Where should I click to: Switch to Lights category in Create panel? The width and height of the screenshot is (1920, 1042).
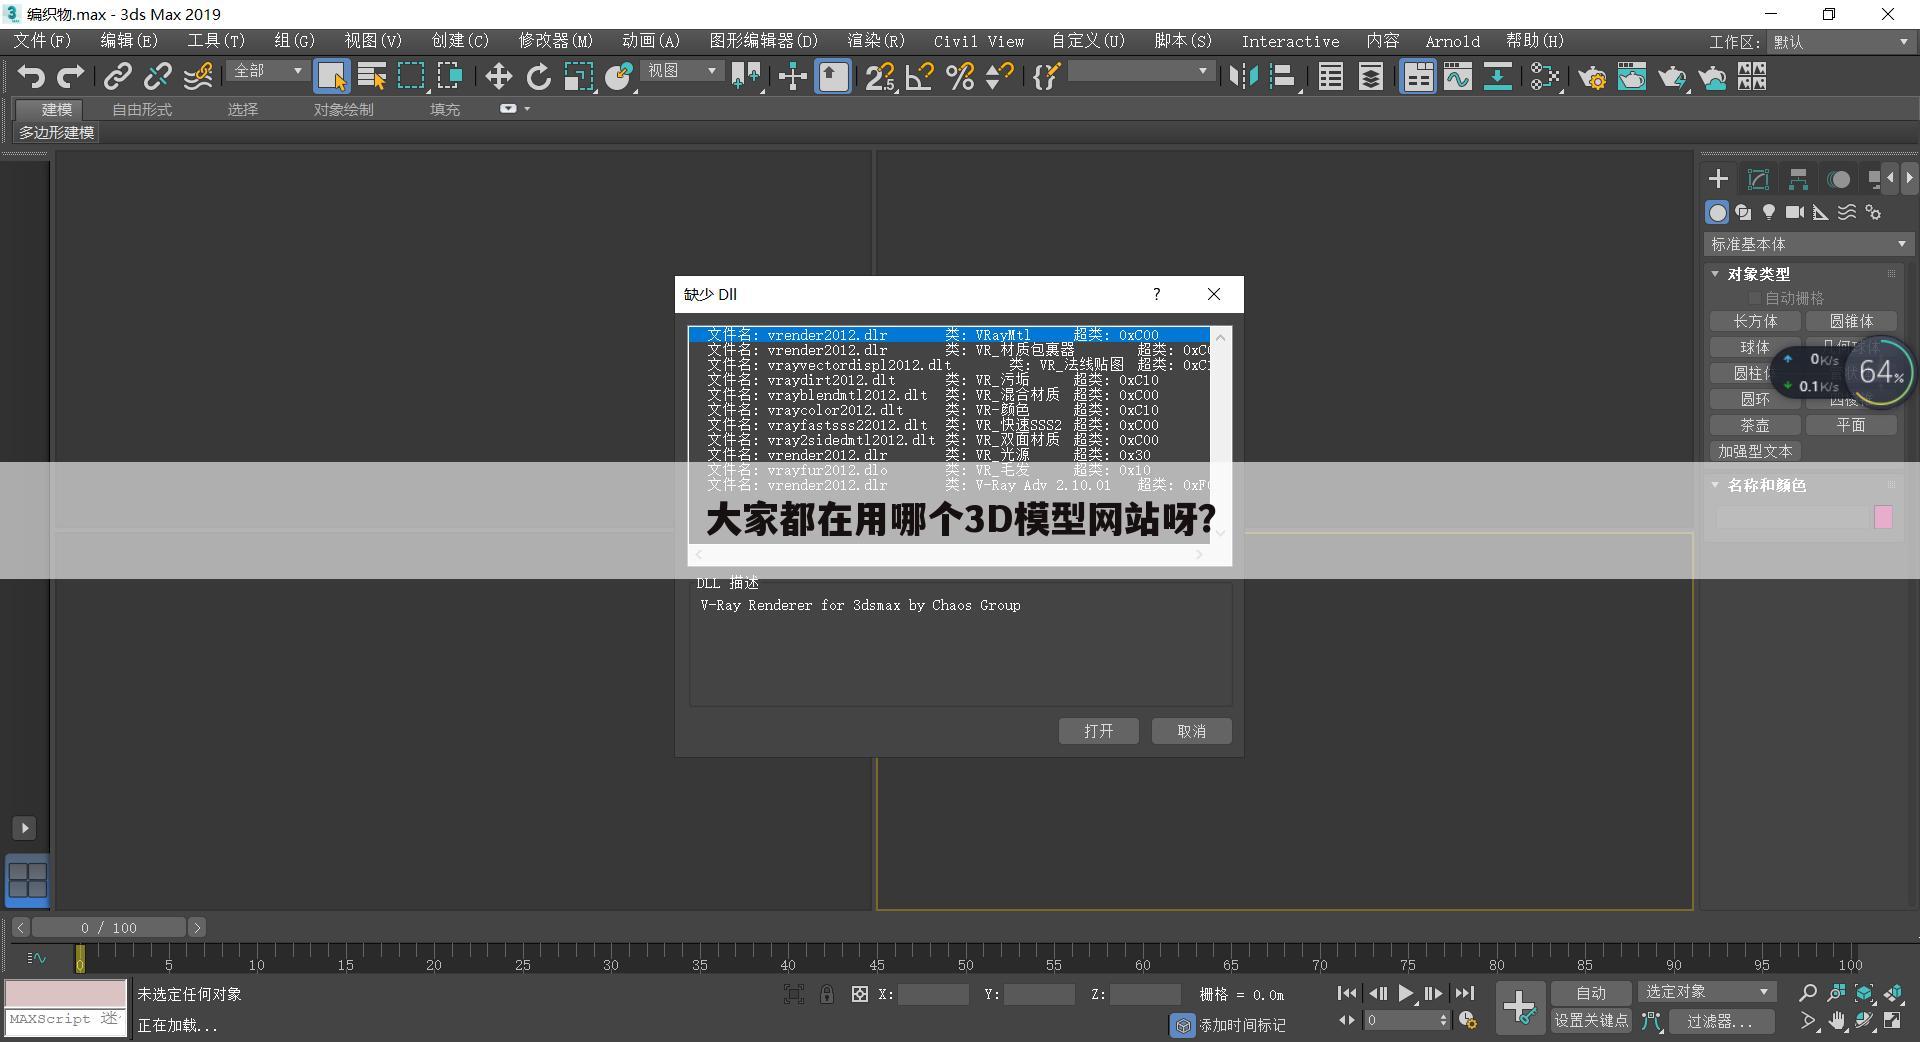tap(1769, 212)
